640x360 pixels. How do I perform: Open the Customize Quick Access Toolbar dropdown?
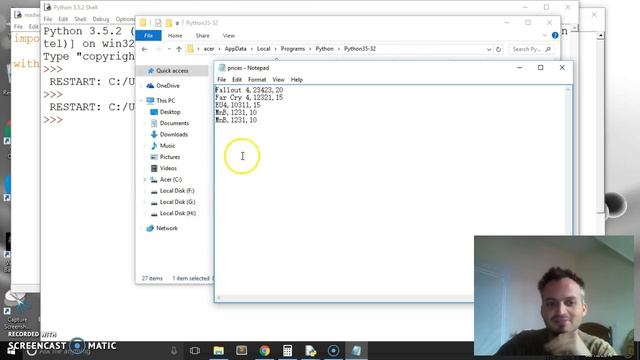point(177,23)
